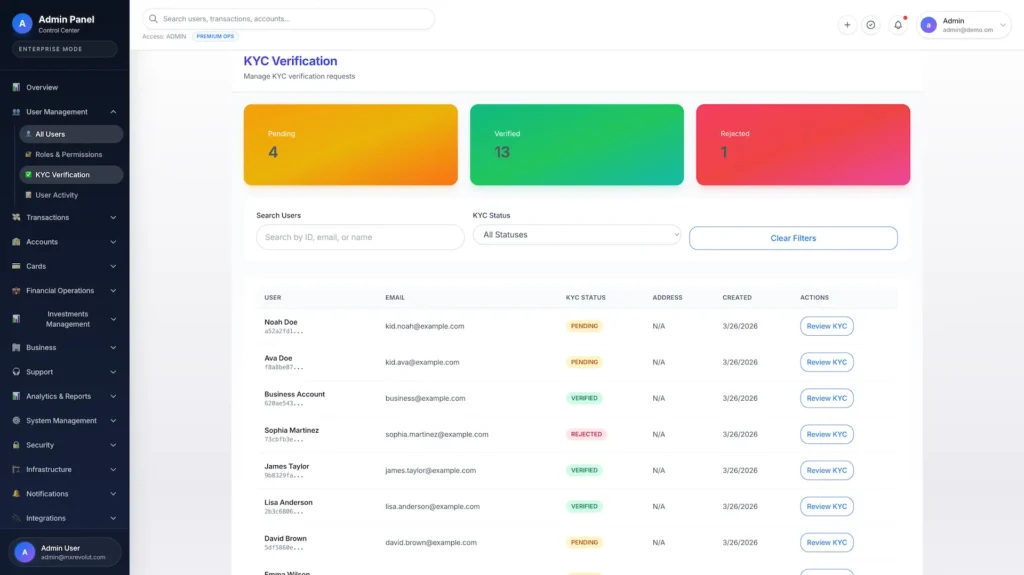Click the User Management people icon
Screen dimensions: 1024x575
(16, 112)
